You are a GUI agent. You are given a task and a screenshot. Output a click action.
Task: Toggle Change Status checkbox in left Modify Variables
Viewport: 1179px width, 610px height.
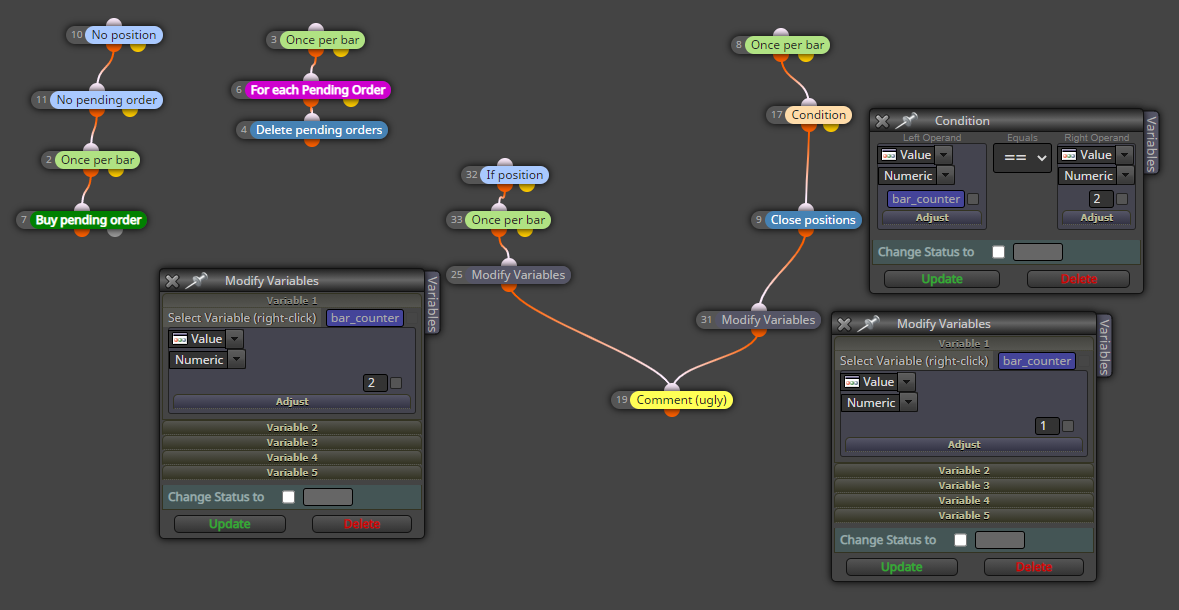(288, 496)
